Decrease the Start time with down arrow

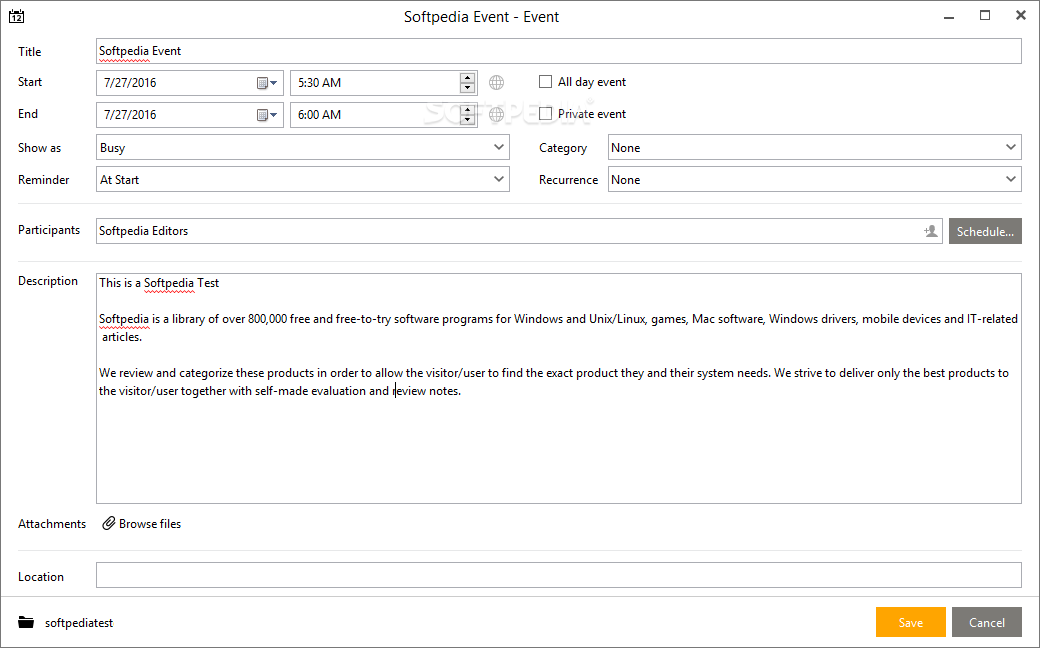tap(468, 88)
